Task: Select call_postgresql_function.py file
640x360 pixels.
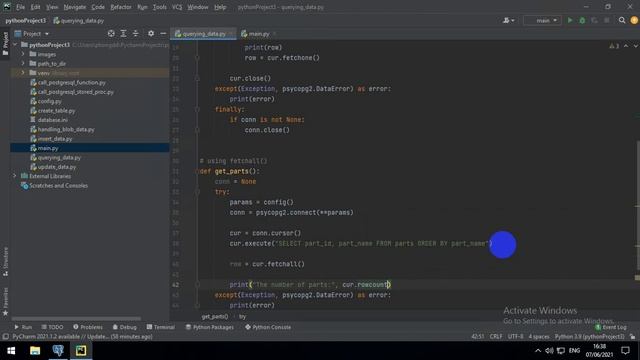Action: pyautogui.click(x=71, y=82)
